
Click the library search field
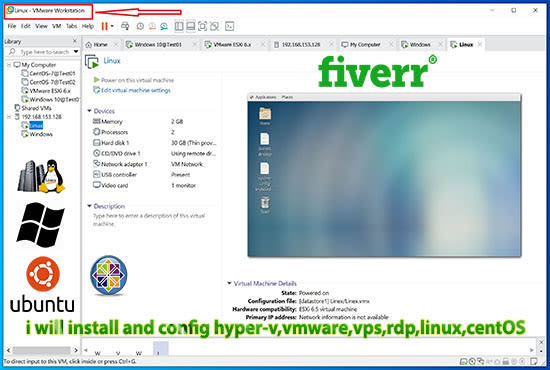pyautogui.click(x=44, y=52)
